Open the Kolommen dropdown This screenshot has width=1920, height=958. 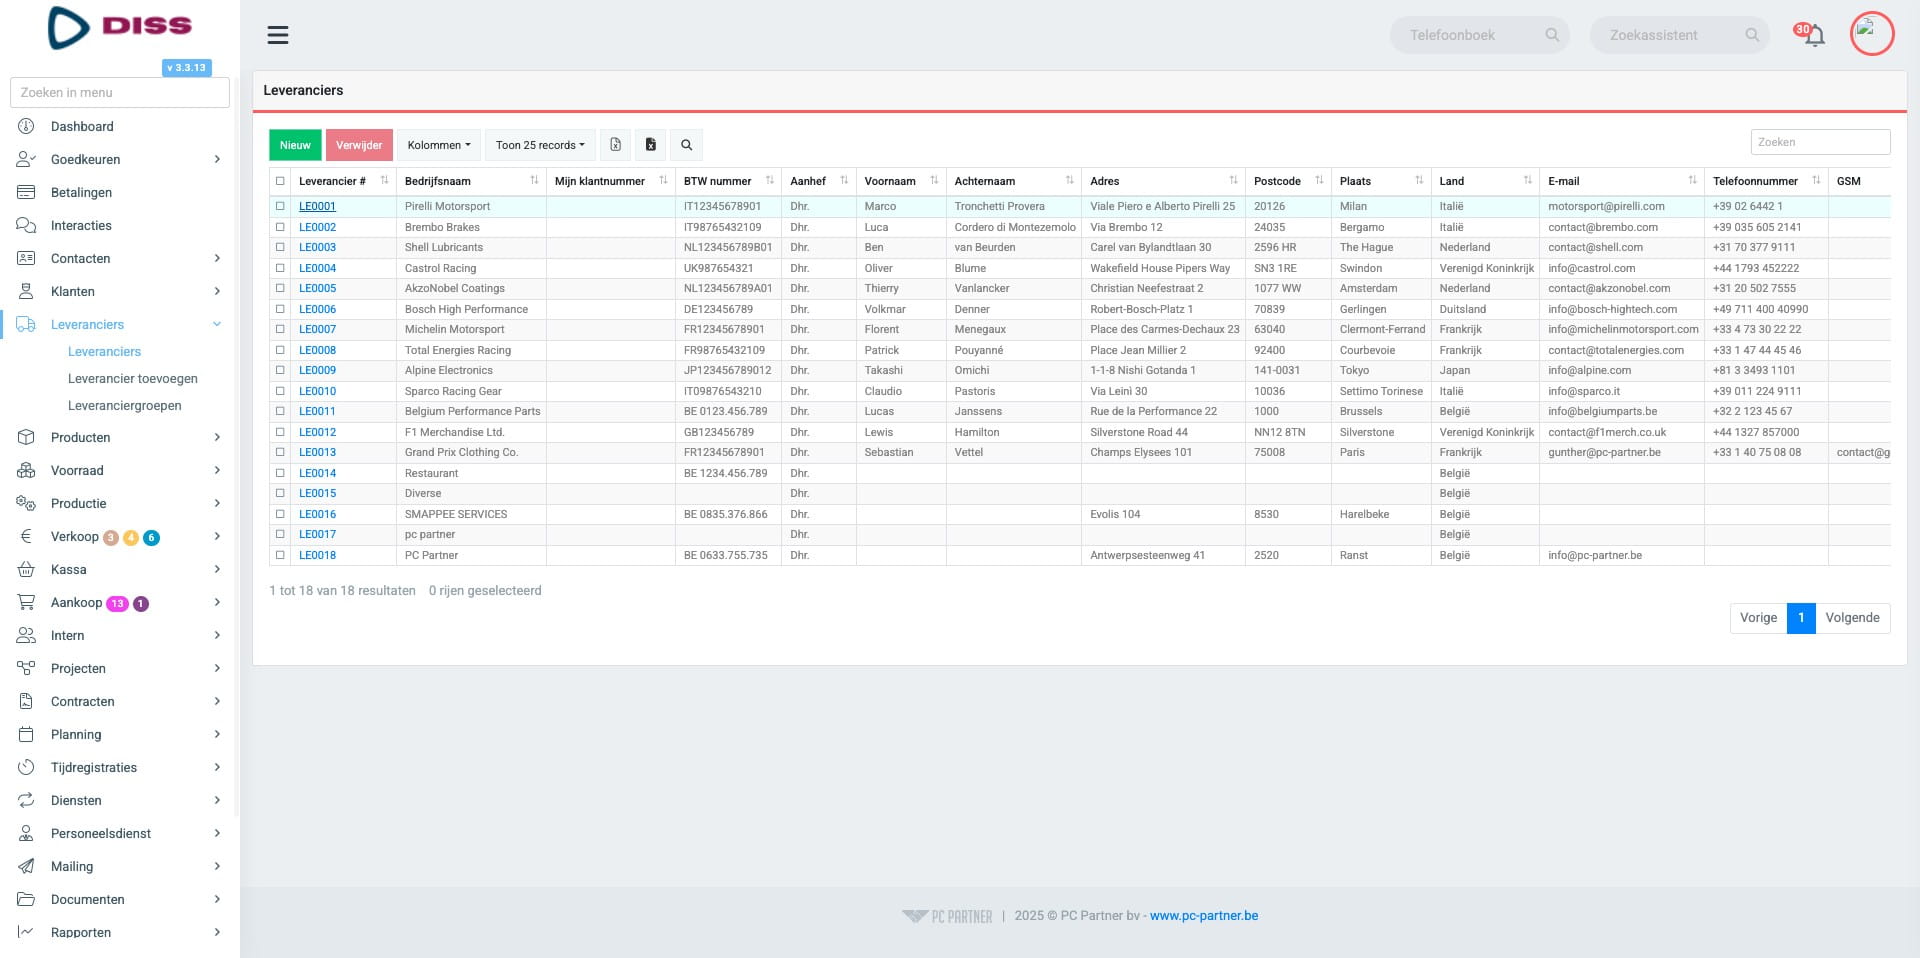point(439,145)
